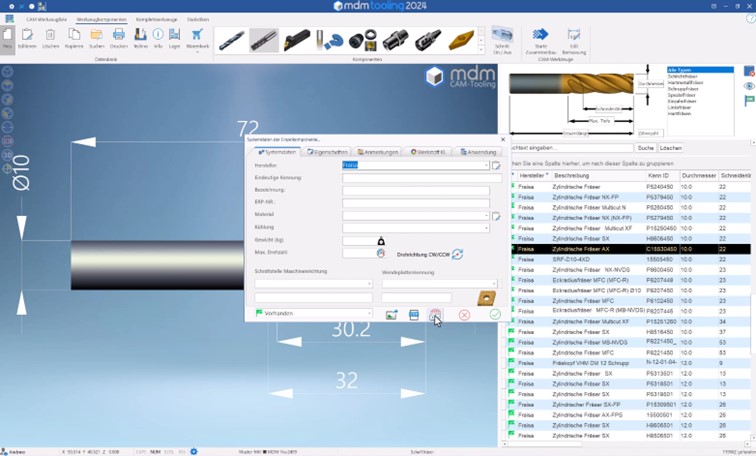
Task: Confirm dialog with green checkmark
Action: click(495, 314)
